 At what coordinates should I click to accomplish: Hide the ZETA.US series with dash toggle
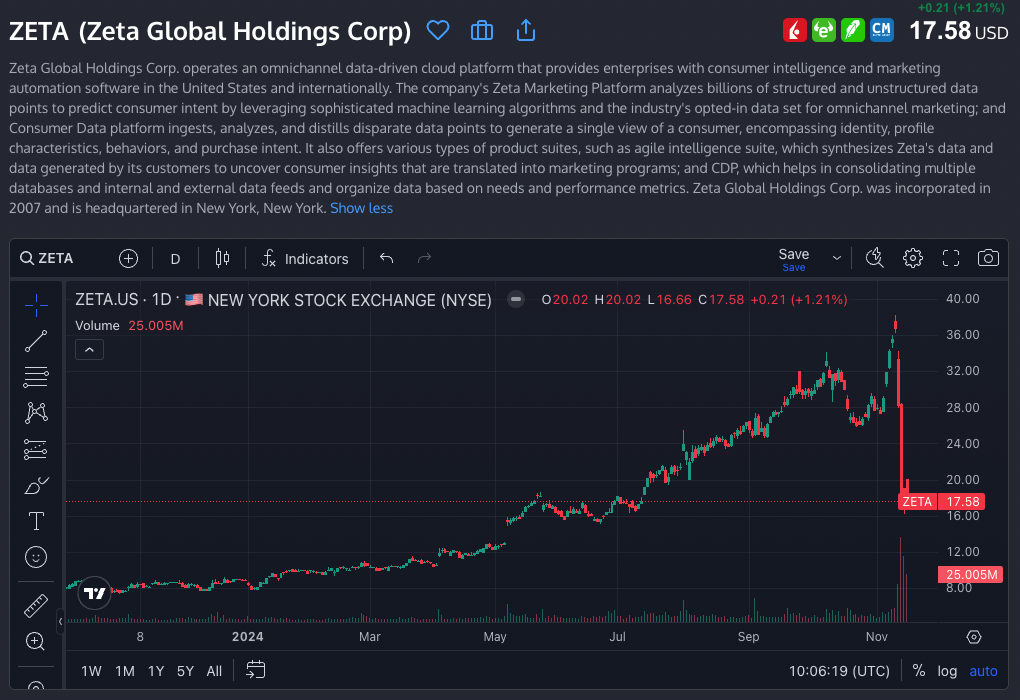516,299
